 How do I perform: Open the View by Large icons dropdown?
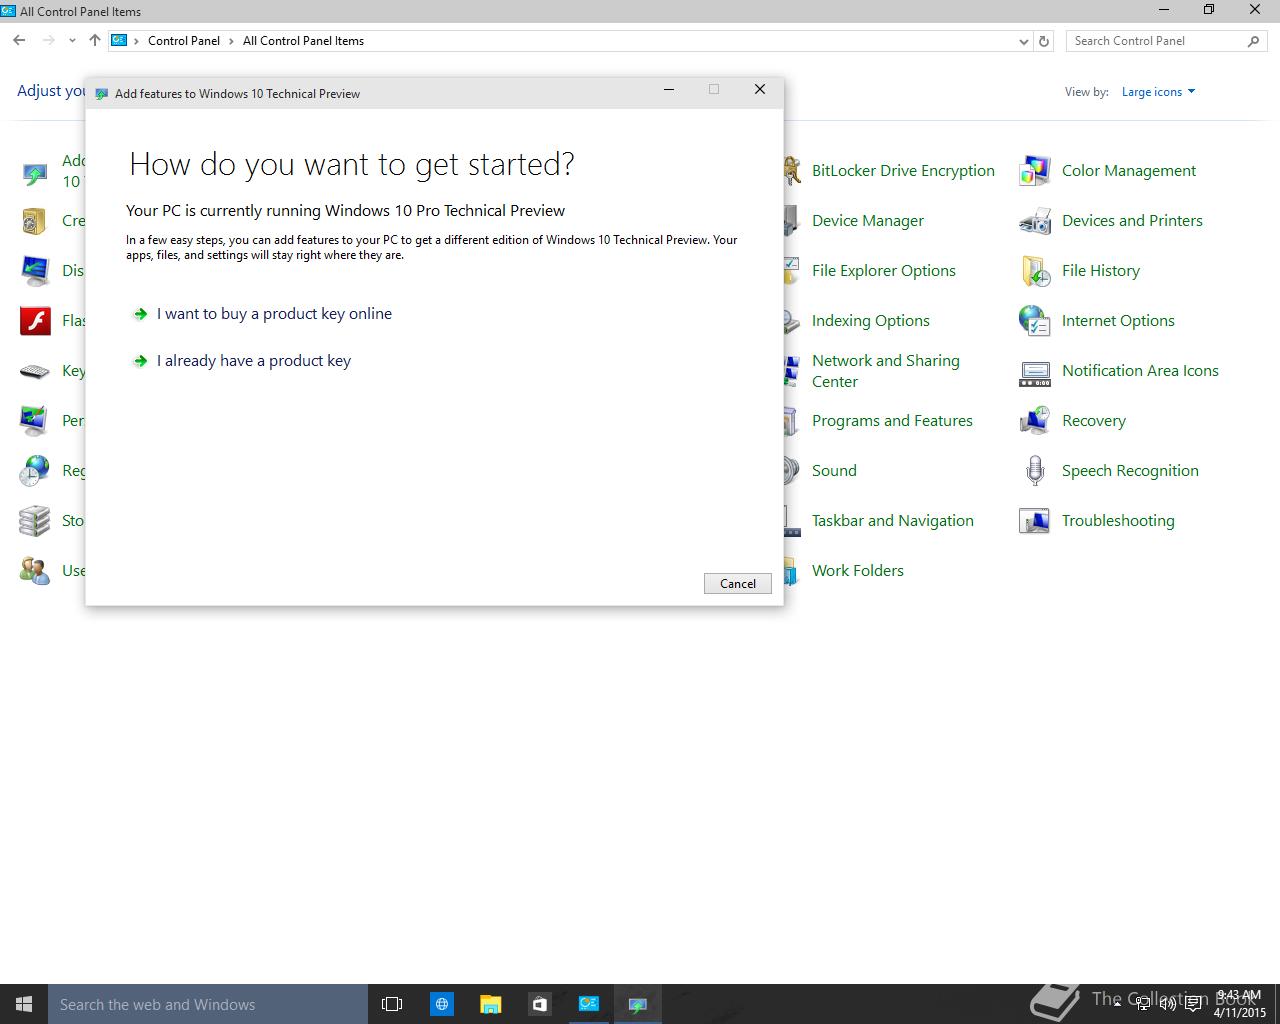click(x=1158, y=92)
